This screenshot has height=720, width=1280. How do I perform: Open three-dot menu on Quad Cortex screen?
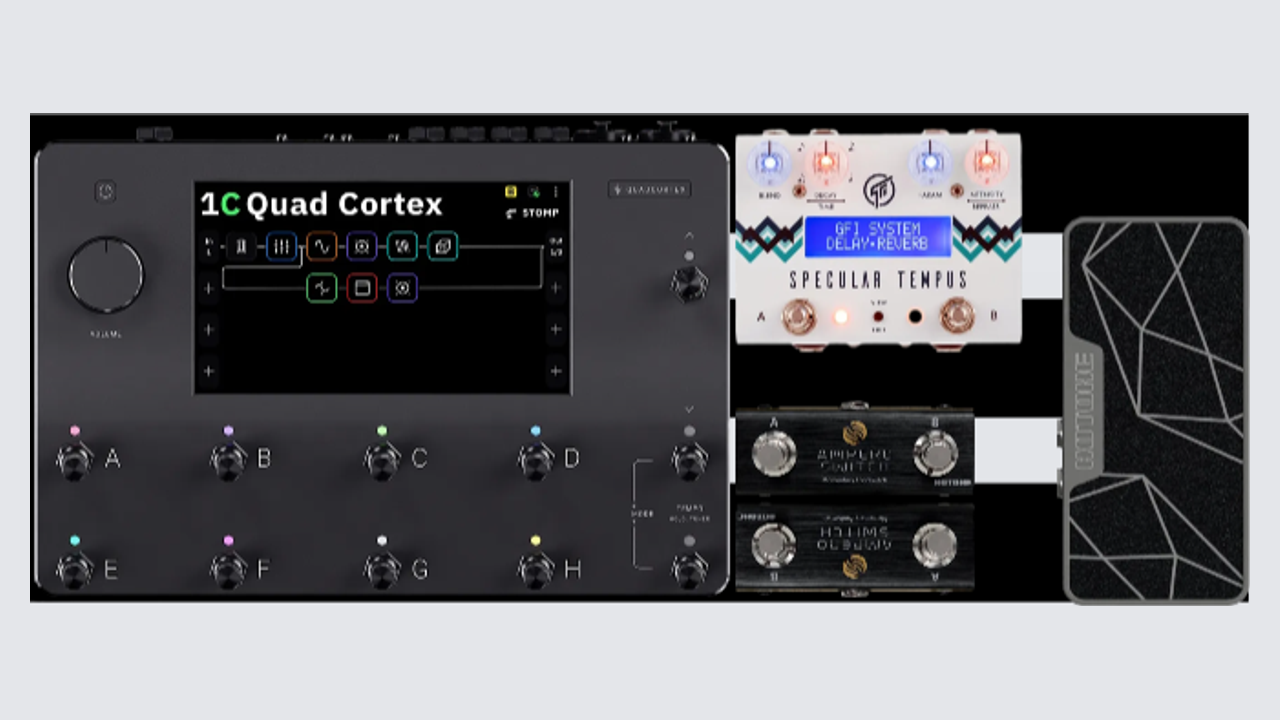556,191
